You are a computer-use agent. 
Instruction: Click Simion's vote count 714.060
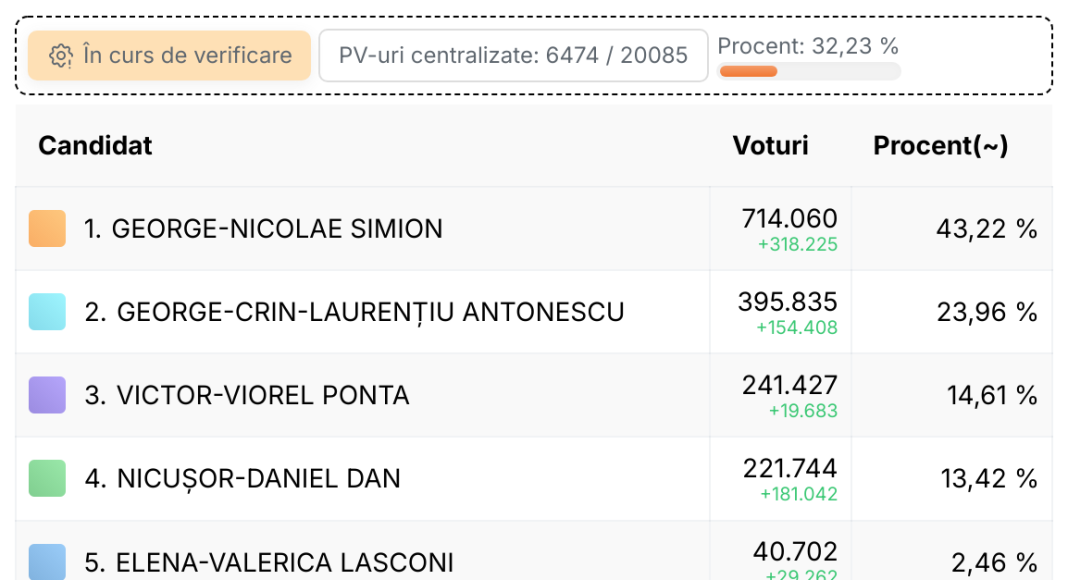(x=789, y=219)
